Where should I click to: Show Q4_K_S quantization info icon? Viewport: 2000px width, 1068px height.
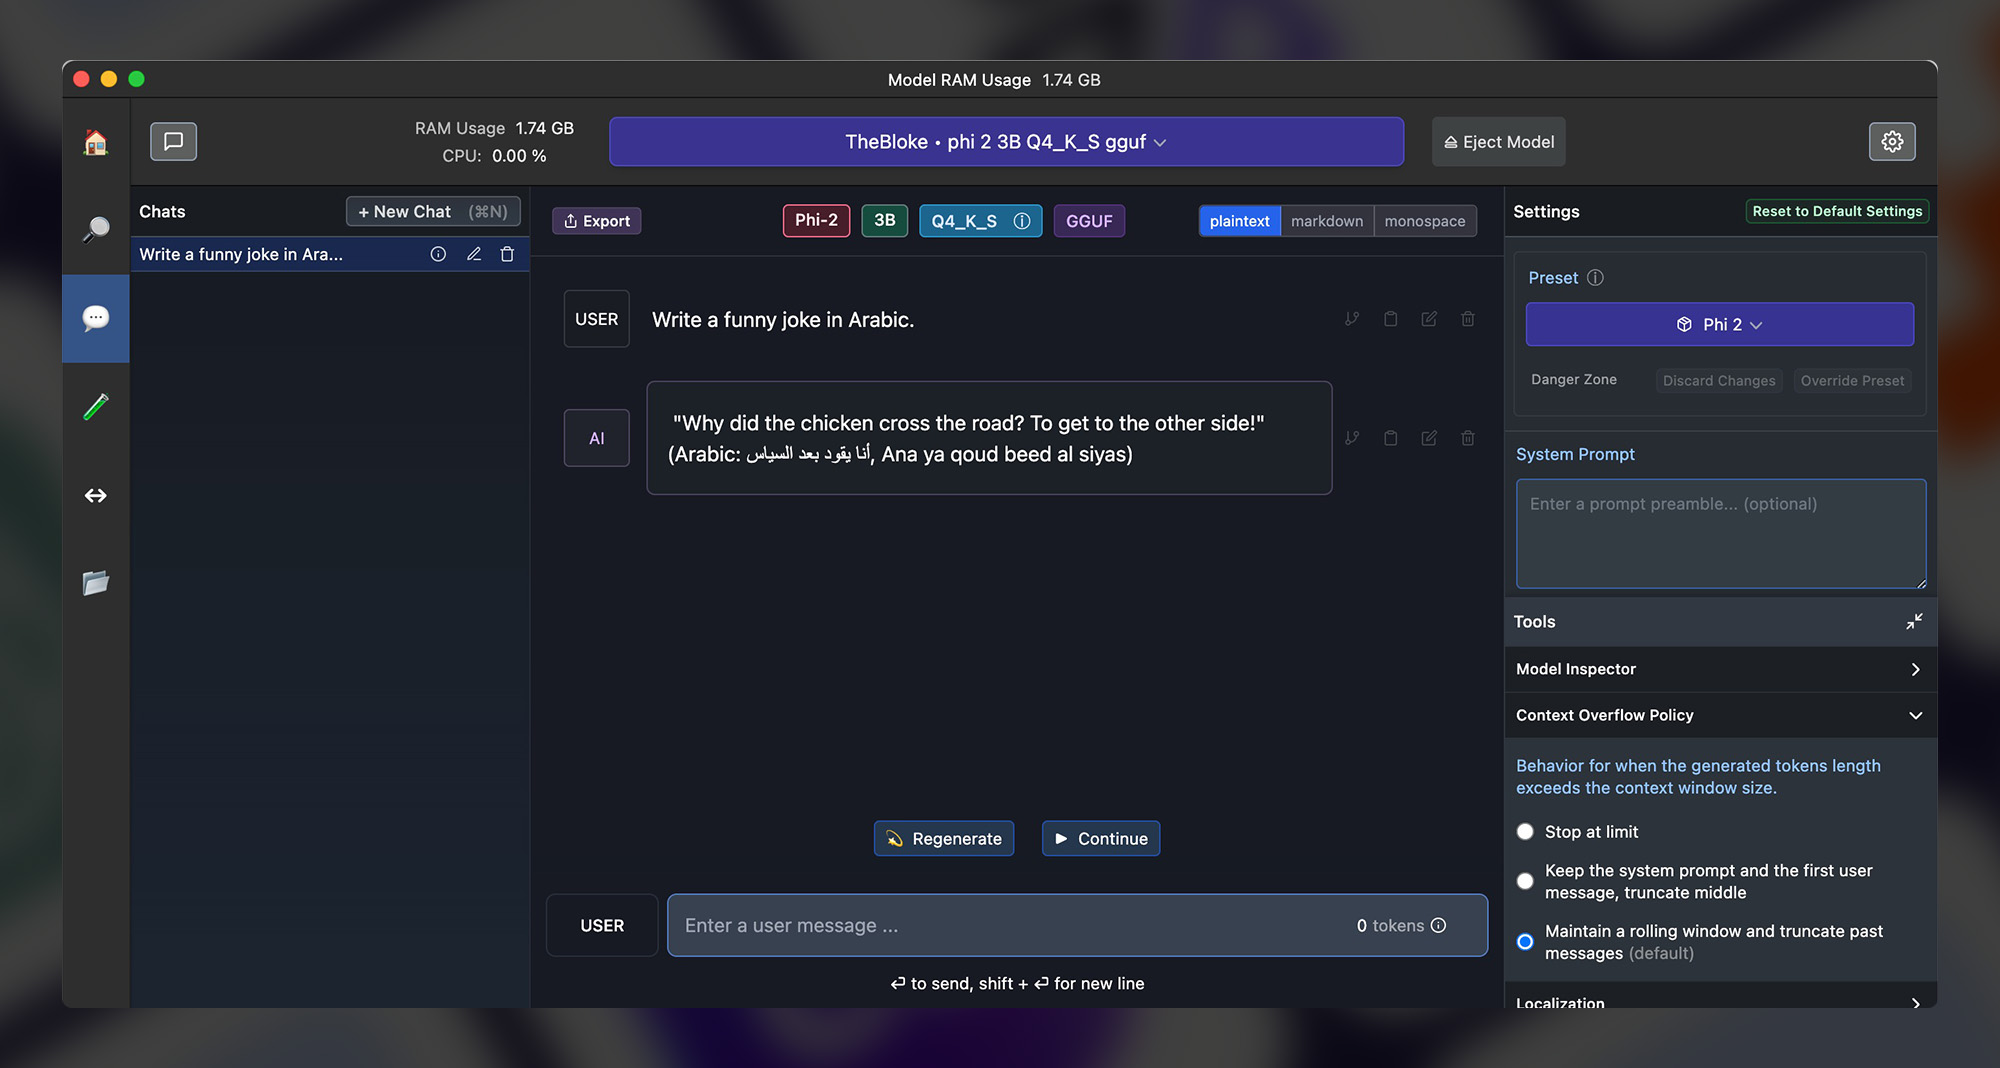coord(1021,221)
